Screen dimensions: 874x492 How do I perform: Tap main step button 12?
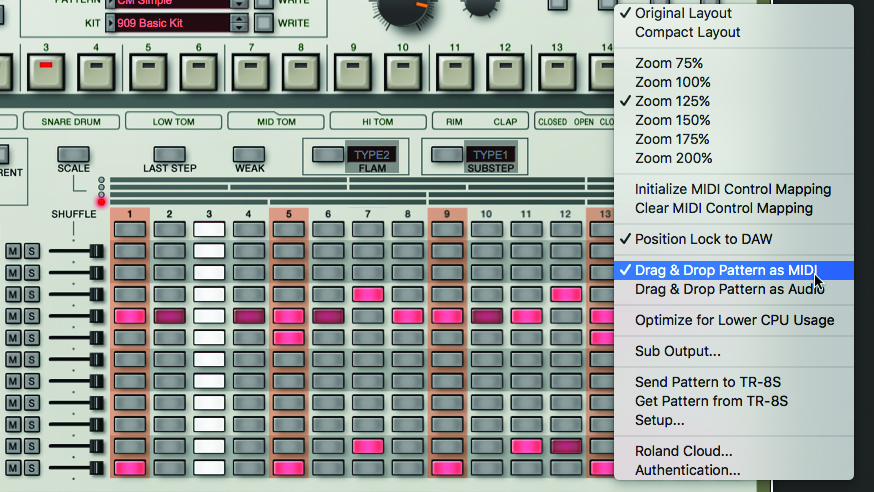pyautogui.click(x=505, y=71)
